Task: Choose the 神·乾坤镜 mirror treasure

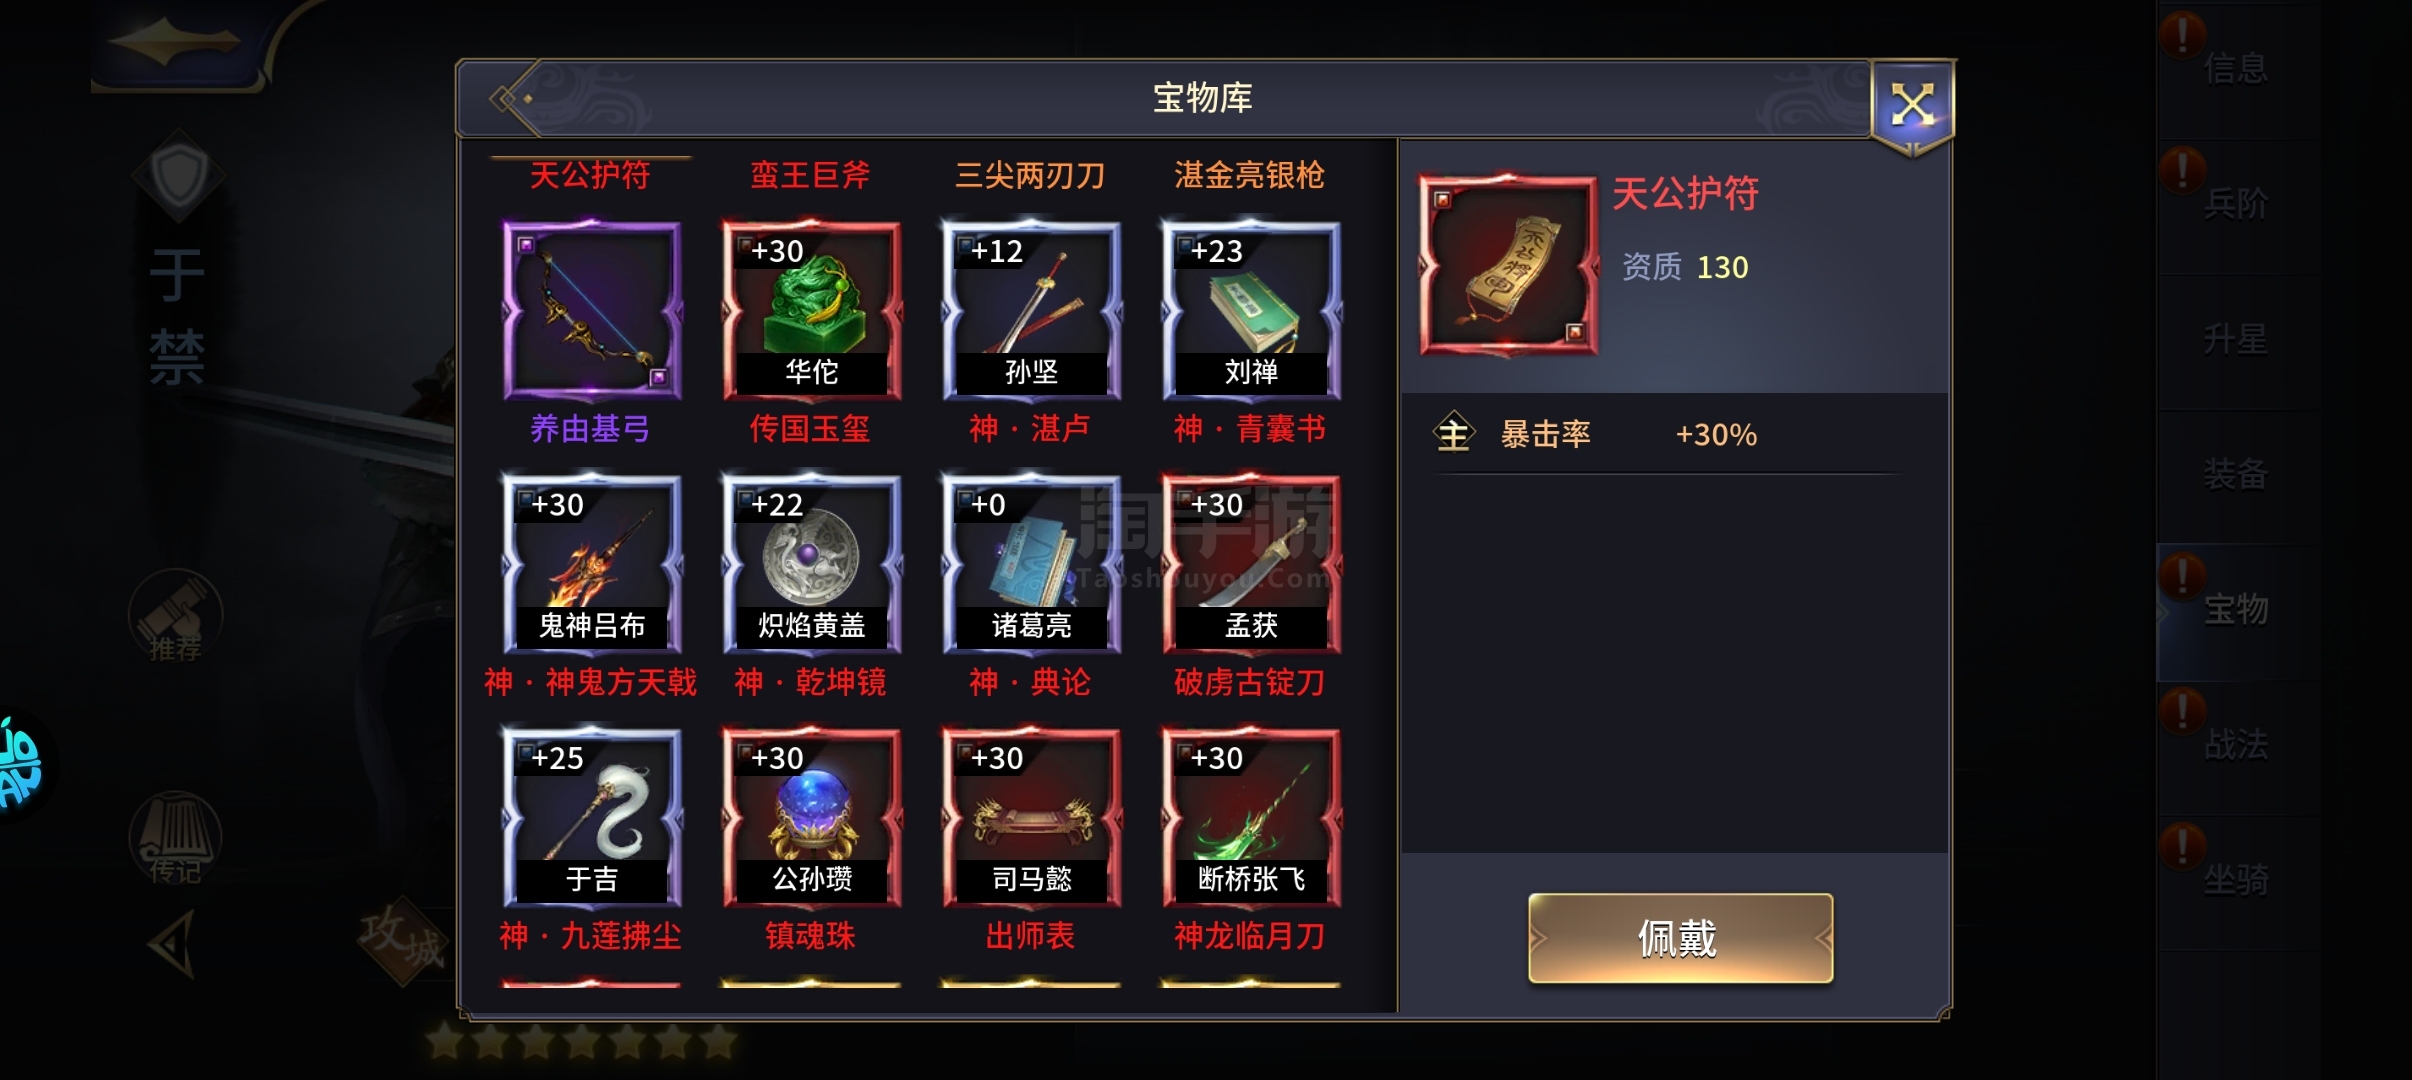Action: pyautogui.click(x=811, y=565)
